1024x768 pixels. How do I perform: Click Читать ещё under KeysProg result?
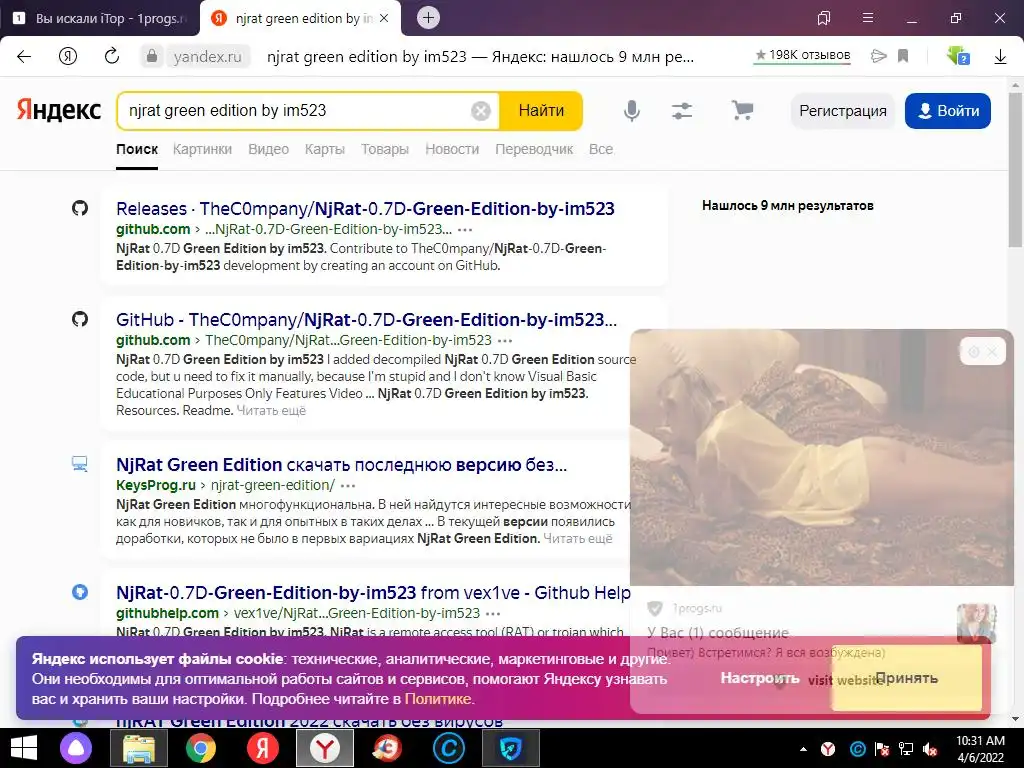578,538
